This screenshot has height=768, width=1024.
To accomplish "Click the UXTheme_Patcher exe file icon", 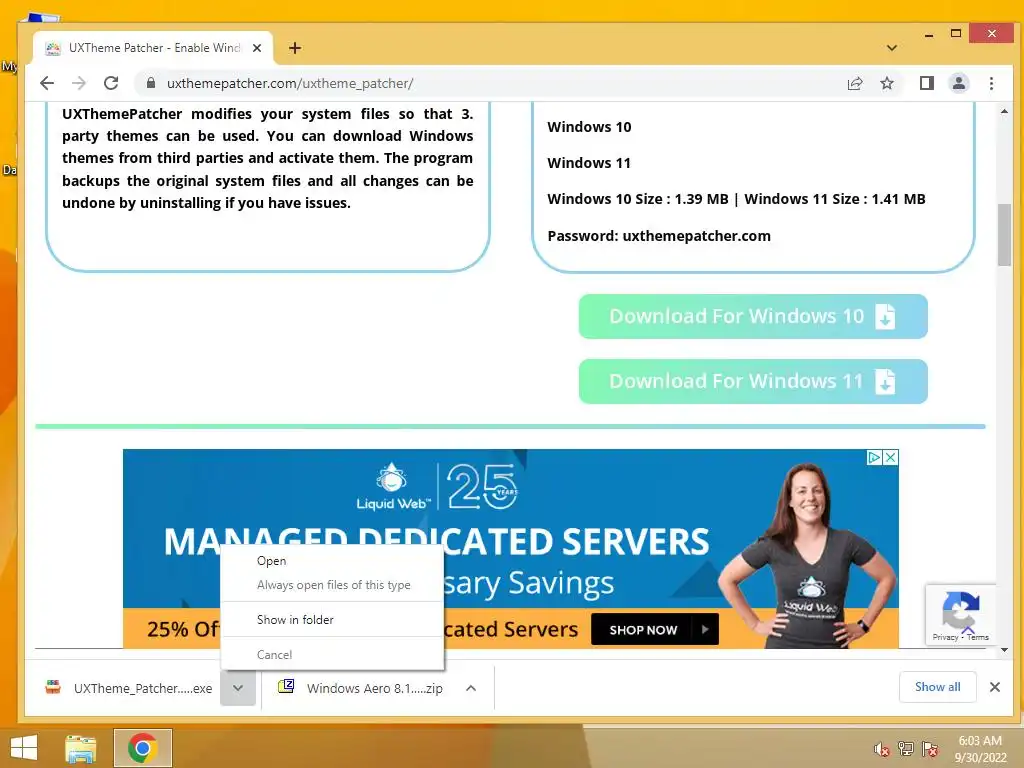I will 53,687.
